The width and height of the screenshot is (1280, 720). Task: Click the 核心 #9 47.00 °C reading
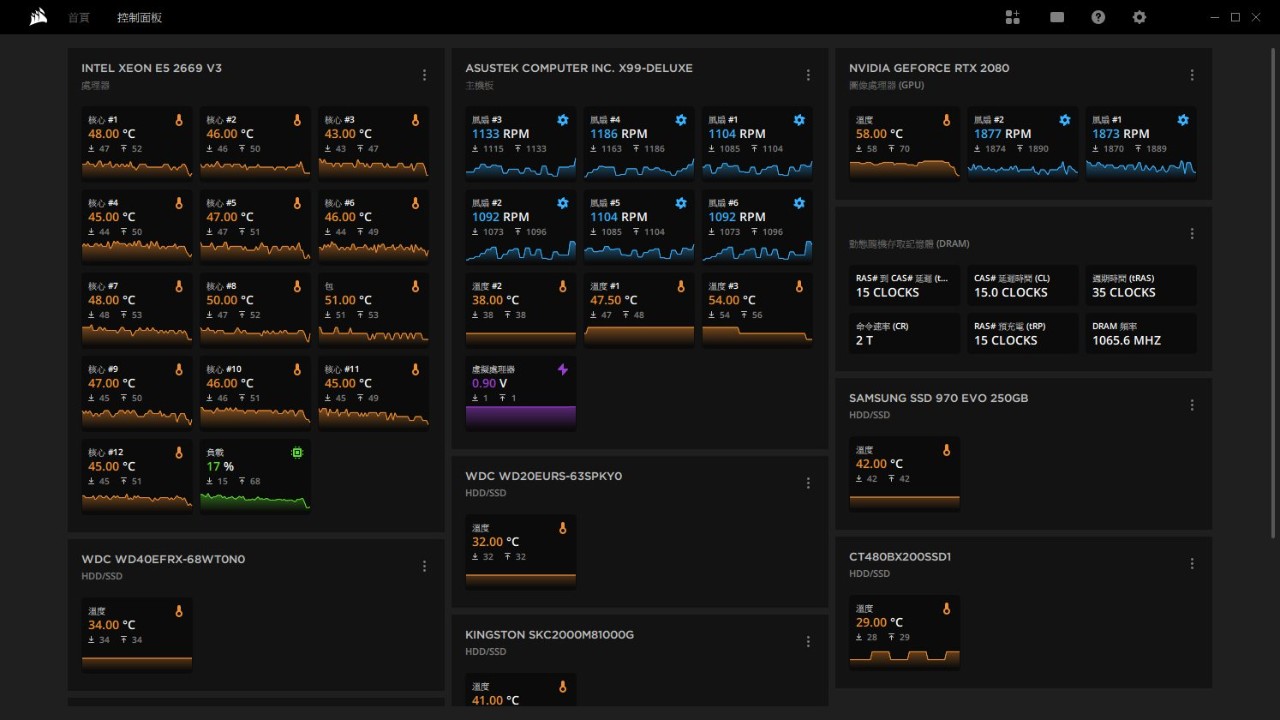pyautogui.click(x=111, y=383)
